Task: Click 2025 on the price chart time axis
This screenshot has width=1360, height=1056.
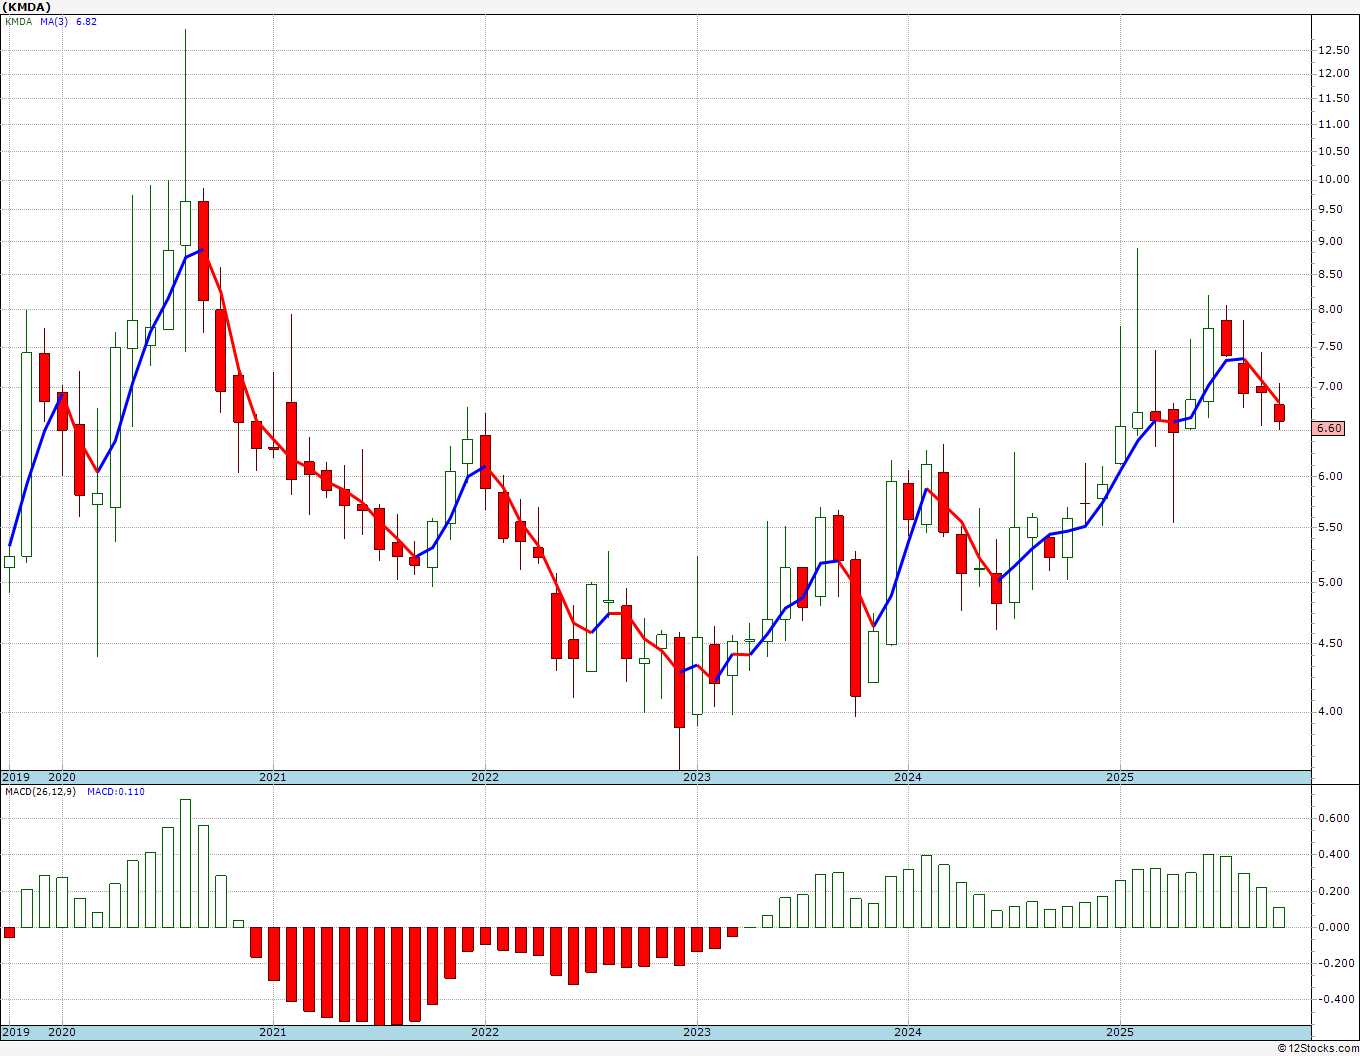Action: 1120,777
